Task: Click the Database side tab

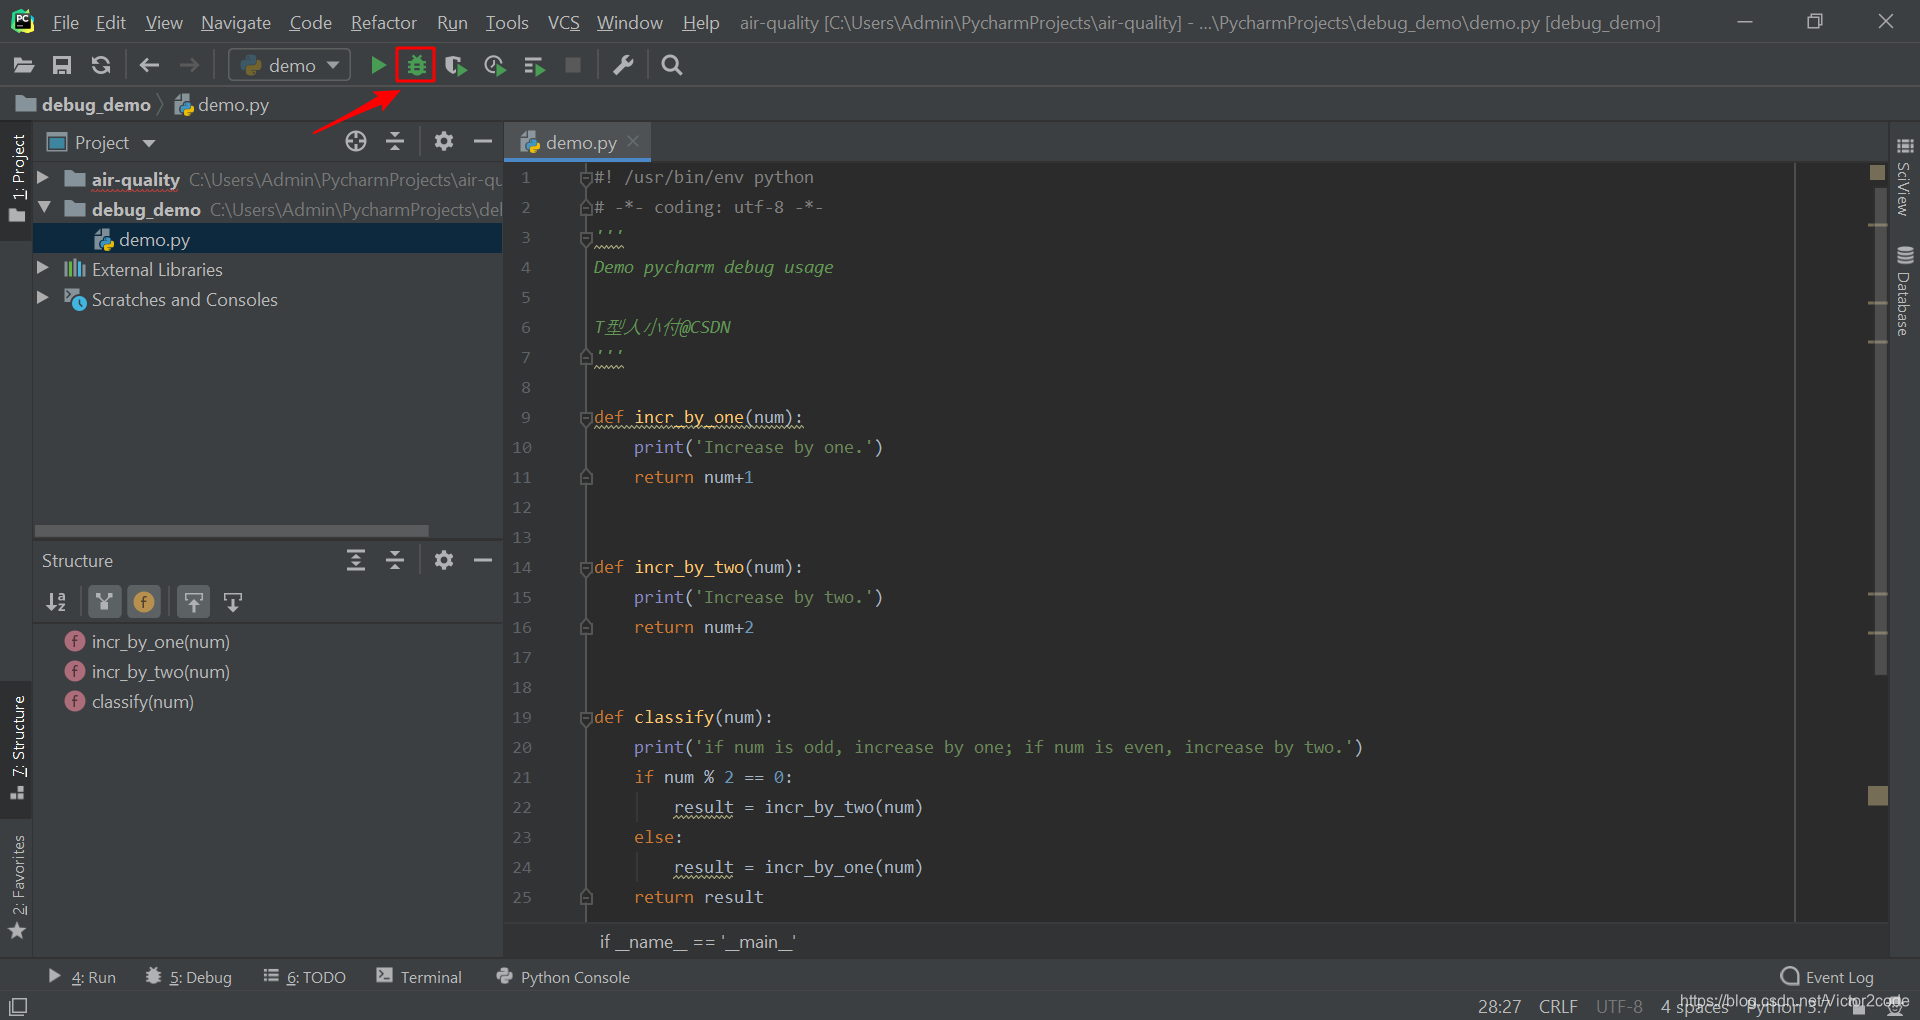Action: (1904, 290)
